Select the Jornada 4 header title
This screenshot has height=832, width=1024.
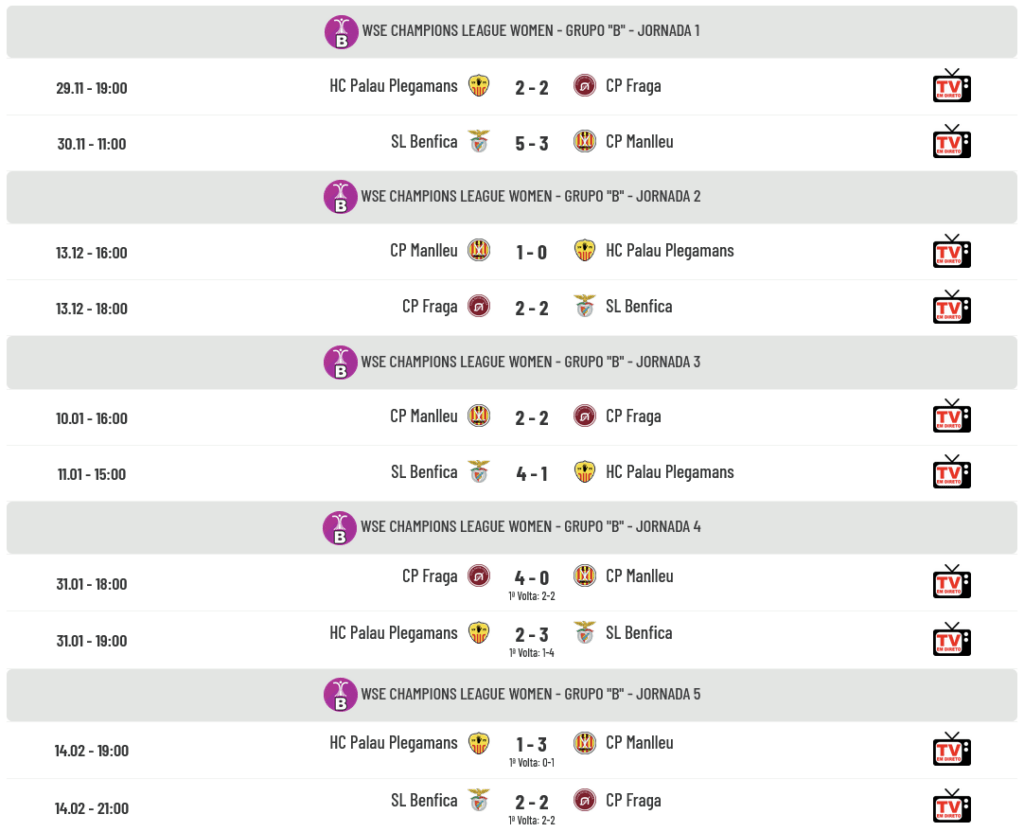pos(530,527)
